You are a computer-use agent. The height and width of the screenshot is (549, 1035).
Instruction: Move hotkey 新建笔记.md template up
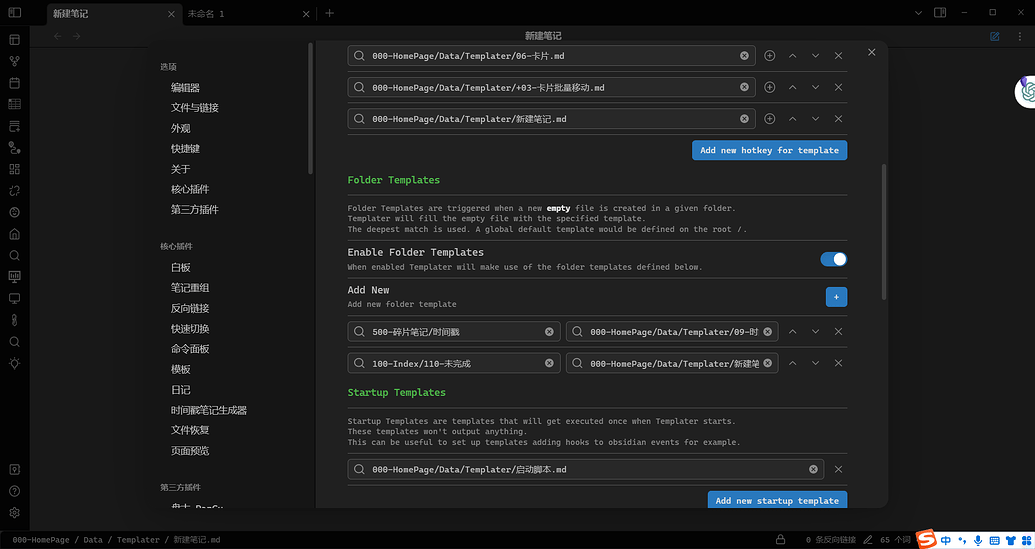pyautogui.click(x=793, y=119)
